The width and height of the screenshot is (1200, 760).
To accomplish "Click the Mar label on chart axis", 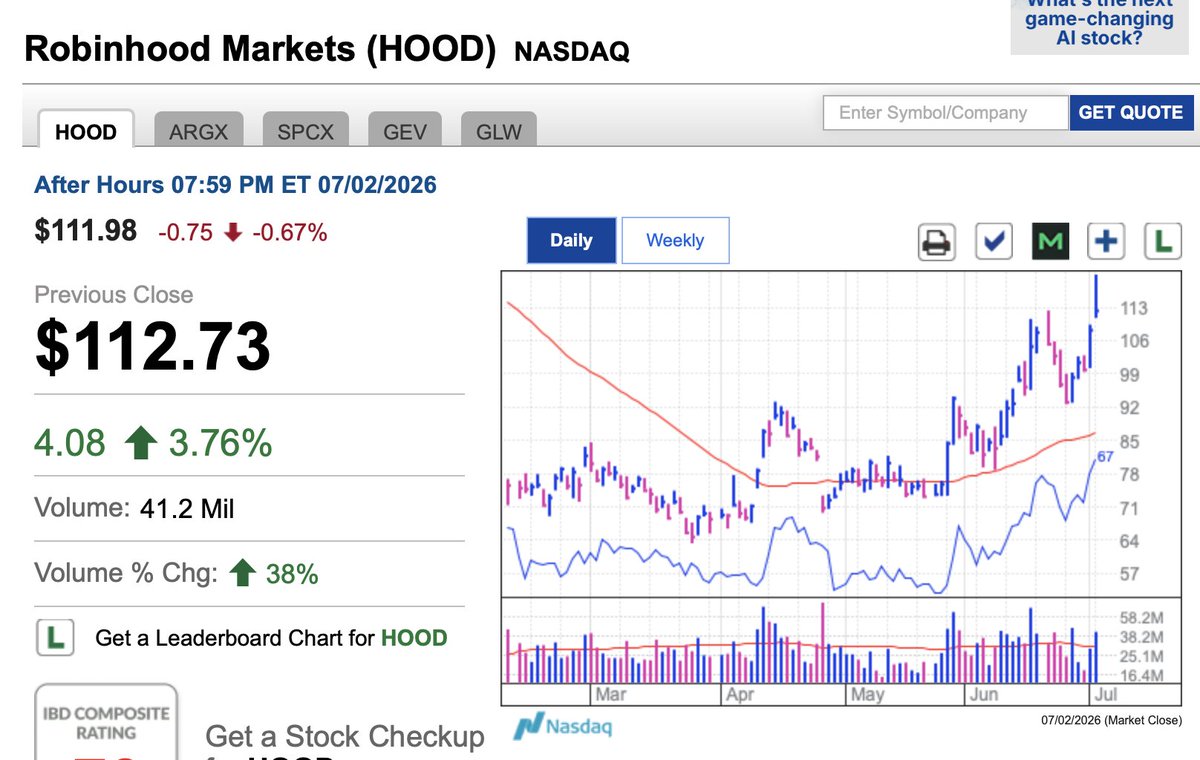I will (610, 694).
